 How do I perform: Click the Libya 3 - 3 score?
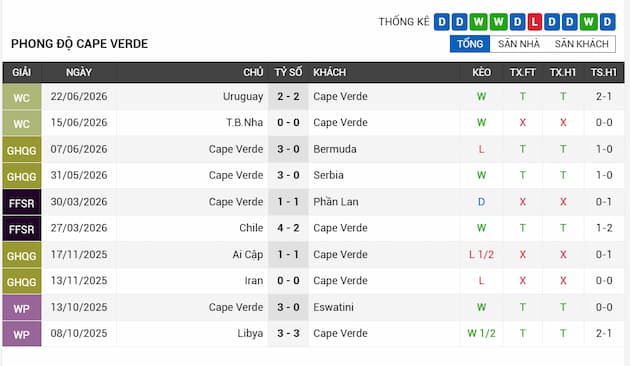coord(288,333)
